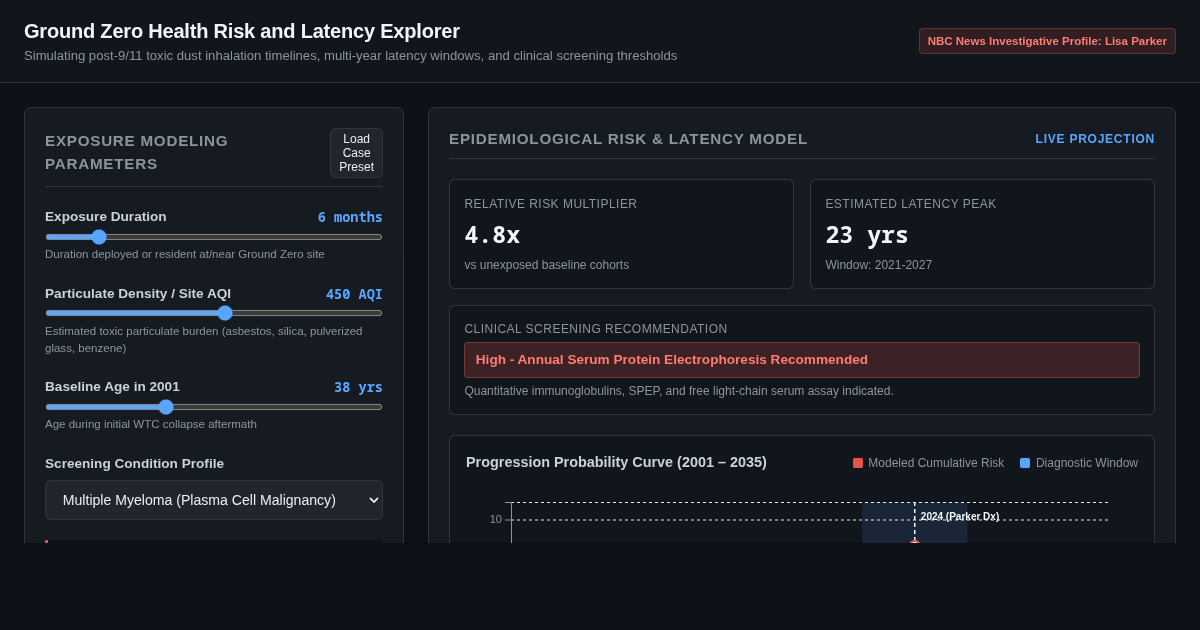Viewport: 1200px width, 630px height.
Task: Adjust the Baseline Age in 2001 slider
Action: [214, 407]
